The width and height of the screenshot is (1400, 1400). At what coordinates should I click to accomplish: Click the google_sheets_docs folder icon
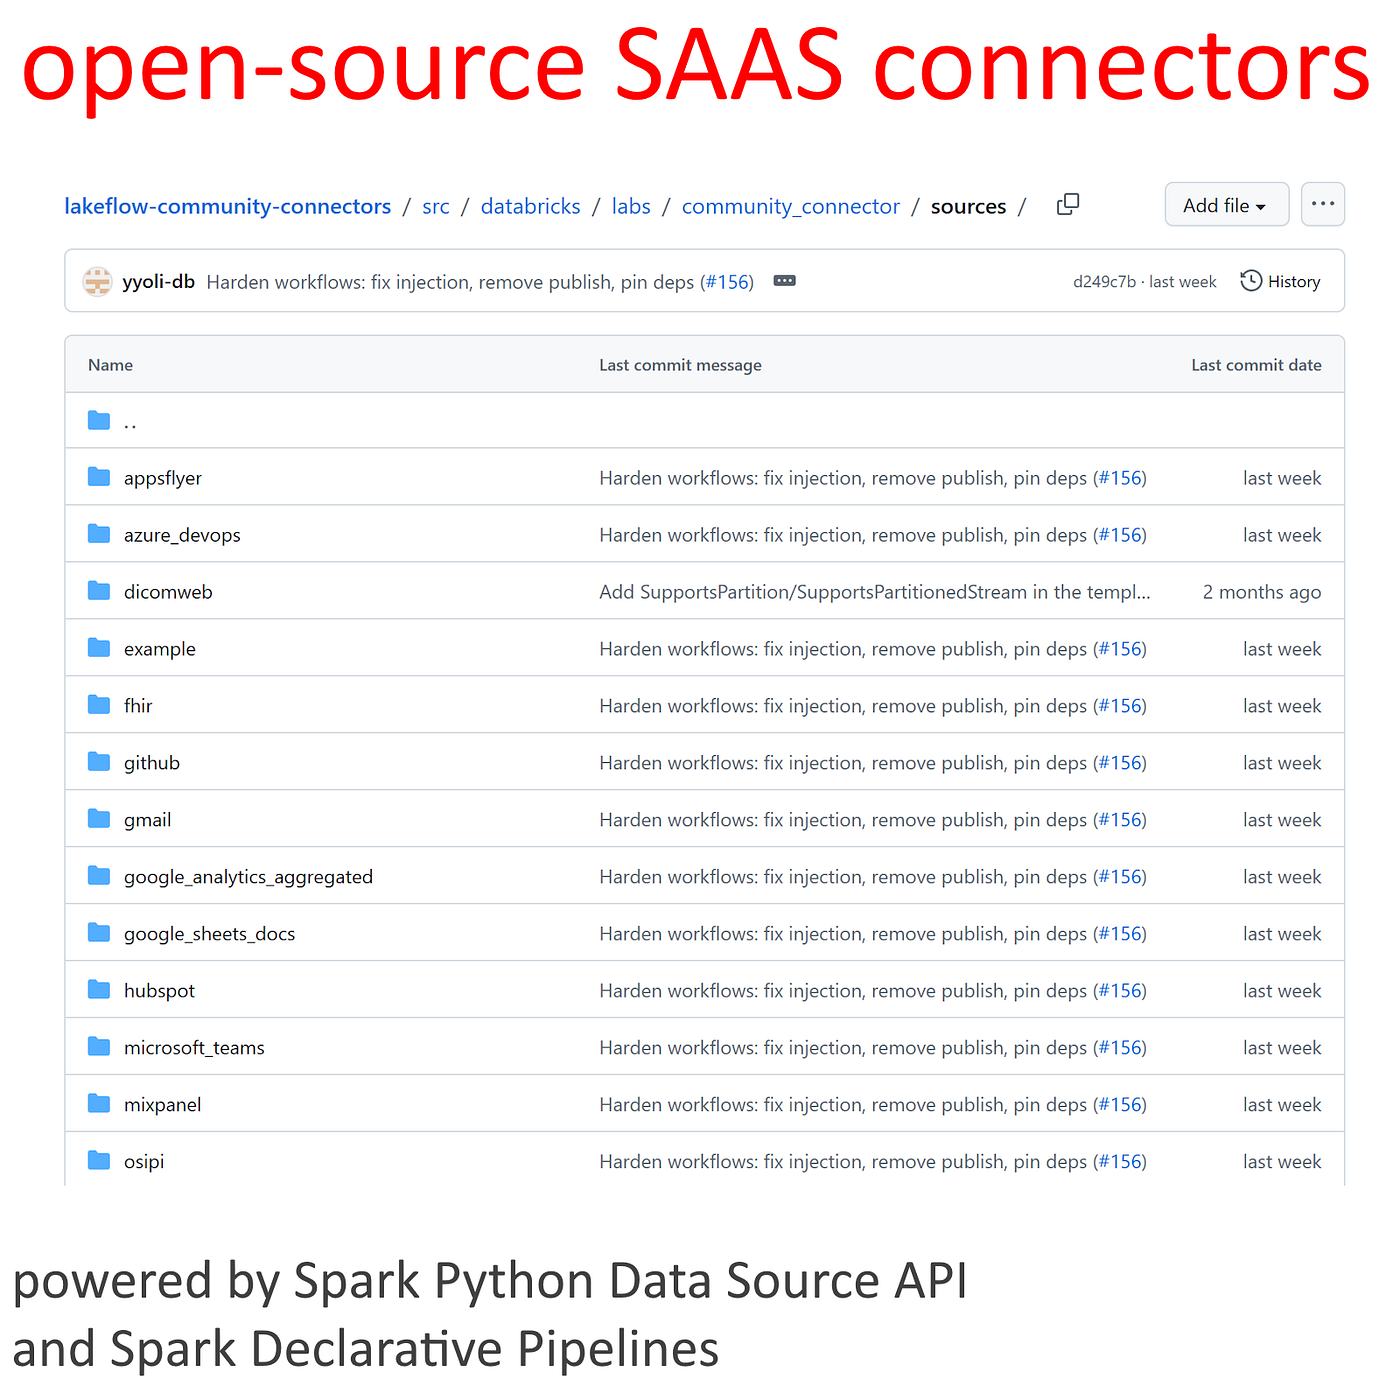click(99, 933)
